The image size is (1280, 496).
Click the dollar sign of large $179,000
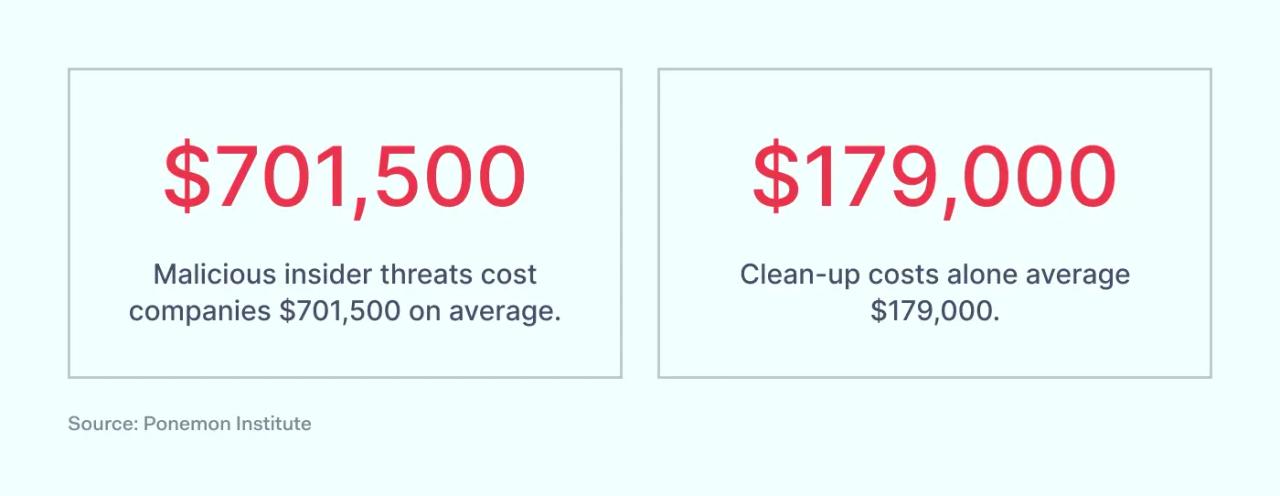pyautogui.click(x=773, y=178)
